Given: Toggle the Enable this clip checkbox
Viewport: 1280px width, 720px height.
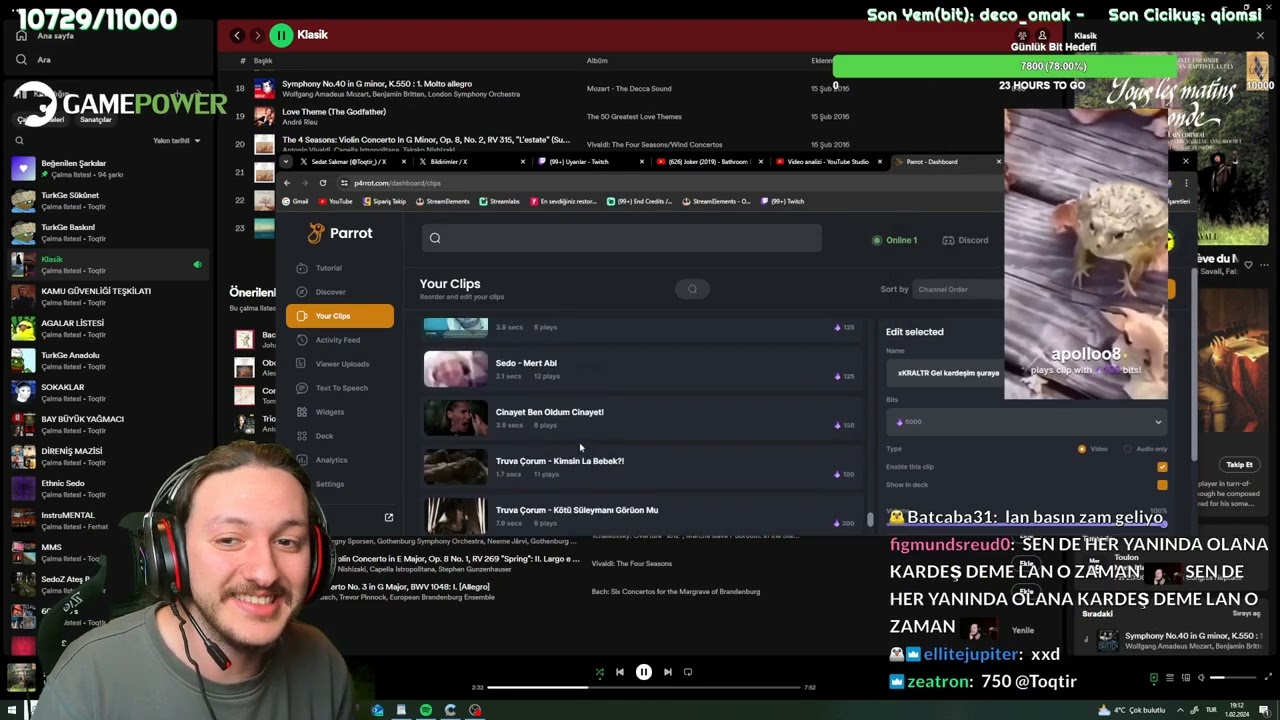Looking at the screenshot, I should [x=1162, y=467].
